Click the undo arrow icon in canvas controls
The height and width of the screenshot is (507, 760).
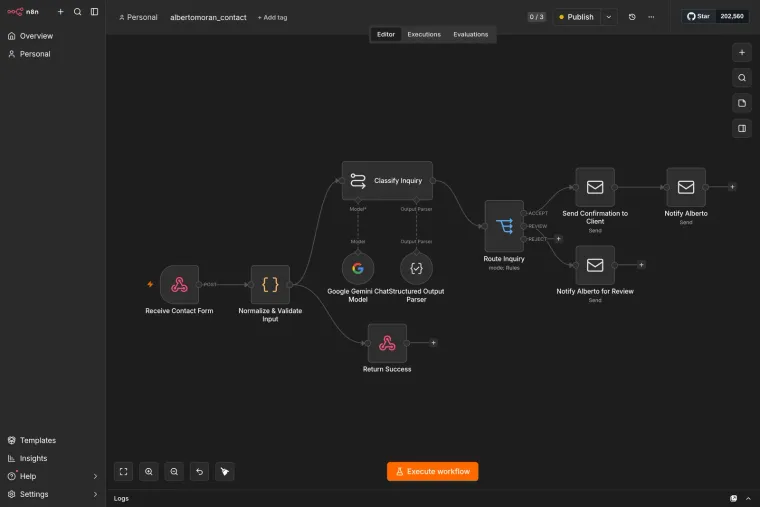199,472
